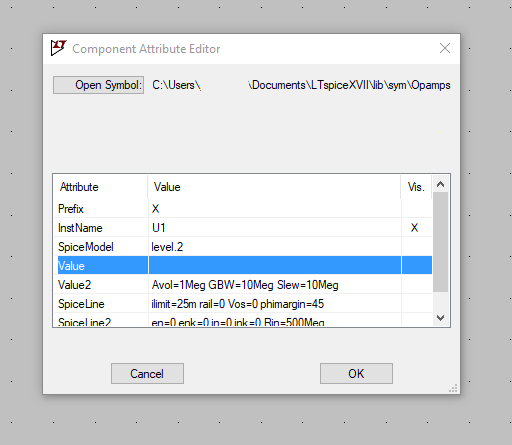Edit the Avol=1Meg GBW=10Meg value
This screenshot has height=445, width=512.
tap(275, 285)
